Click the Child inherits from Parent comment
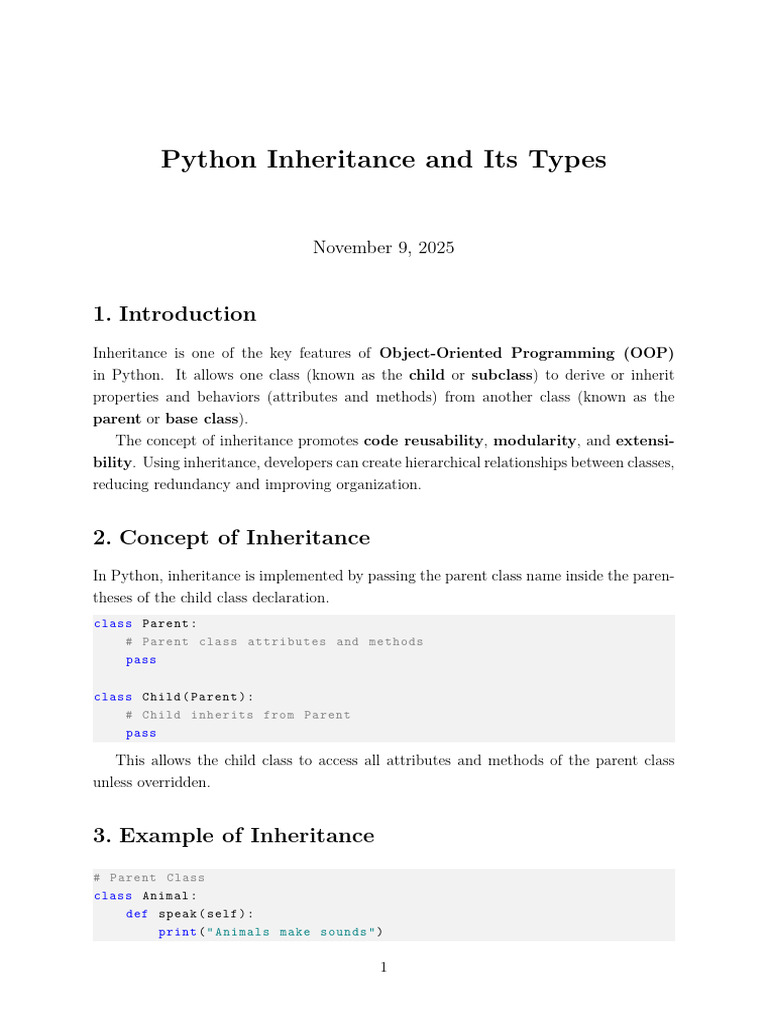Image resolution: width=768 pixels, height=1024 pixels. (238, 715)
